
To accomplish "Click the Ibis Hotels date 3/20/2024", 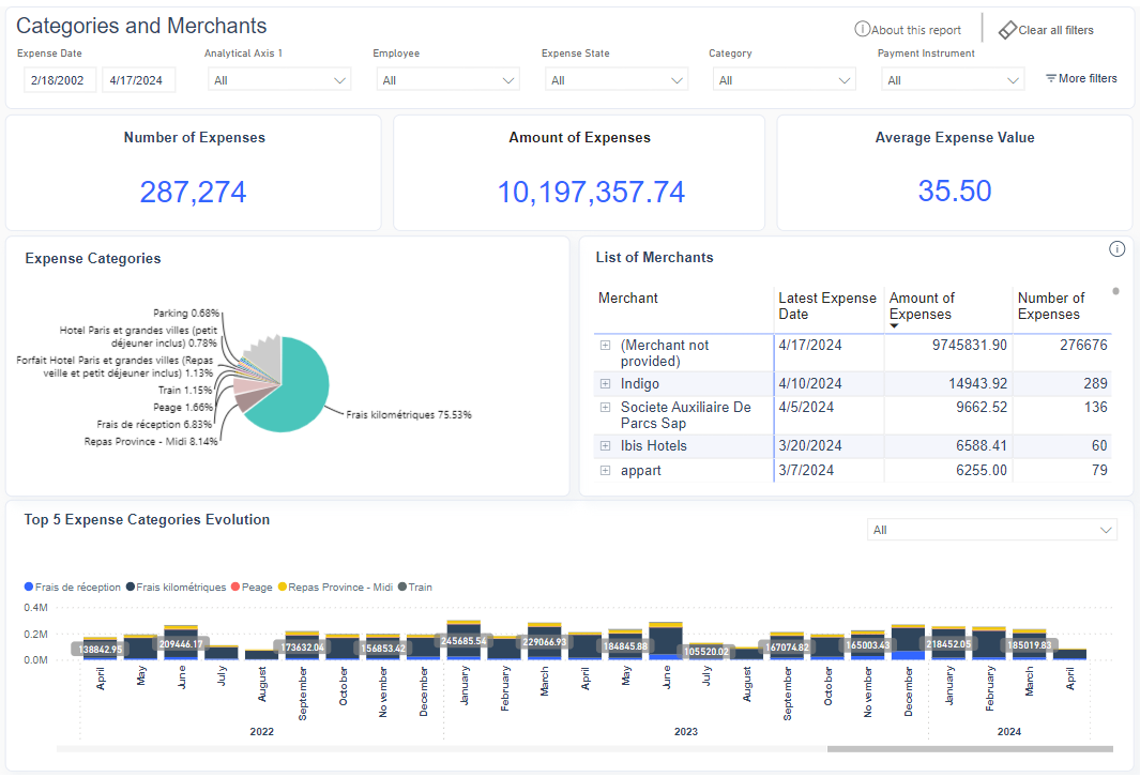I will point(810,446).
